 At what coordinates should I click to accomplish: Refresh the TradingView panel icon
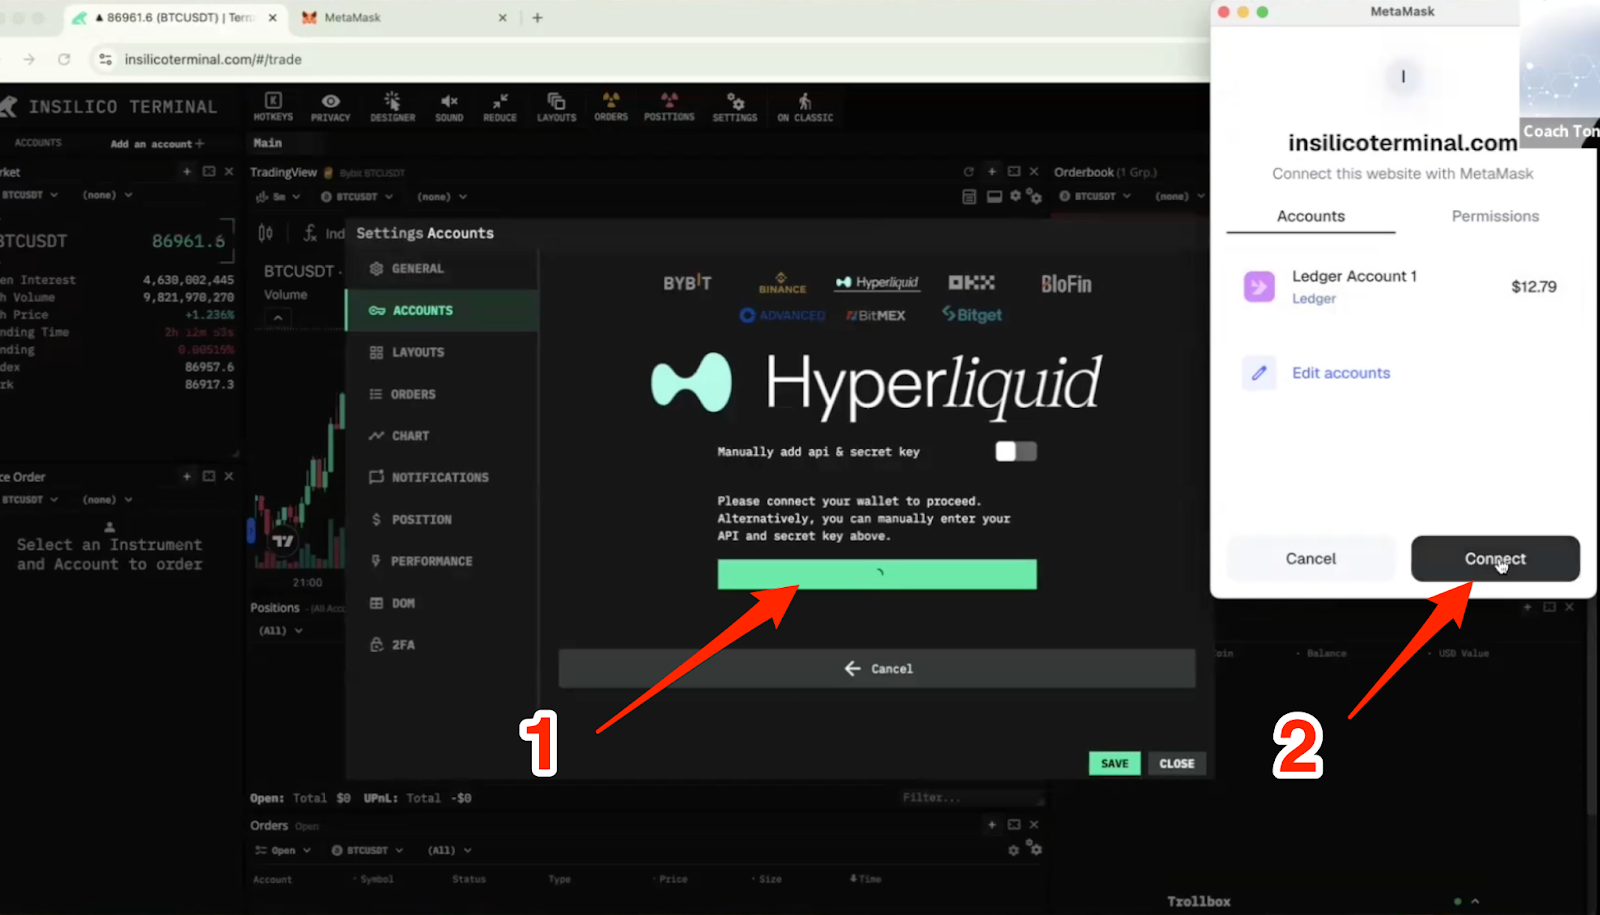(x=968, y=172)
